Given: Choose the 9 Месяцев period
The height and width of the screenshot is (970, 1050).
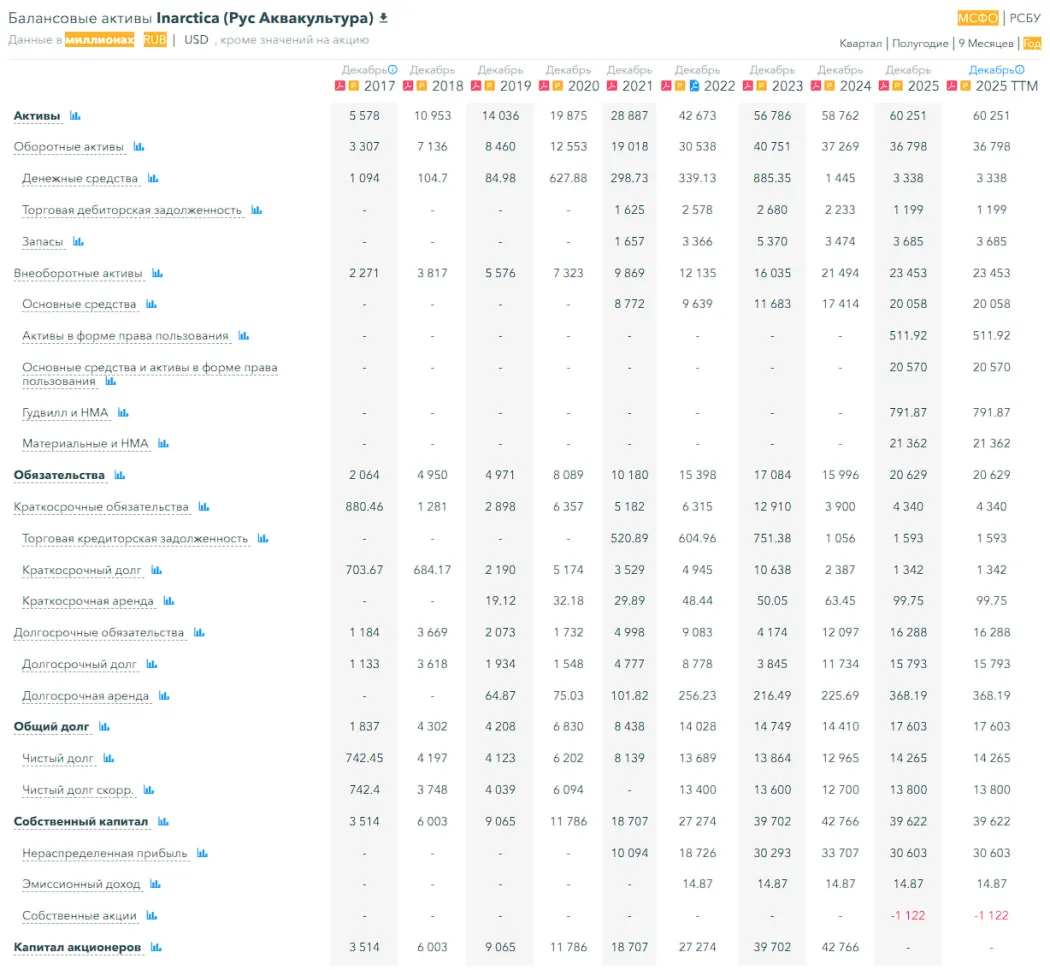Looking at the screenshot, I should point(986,43).
